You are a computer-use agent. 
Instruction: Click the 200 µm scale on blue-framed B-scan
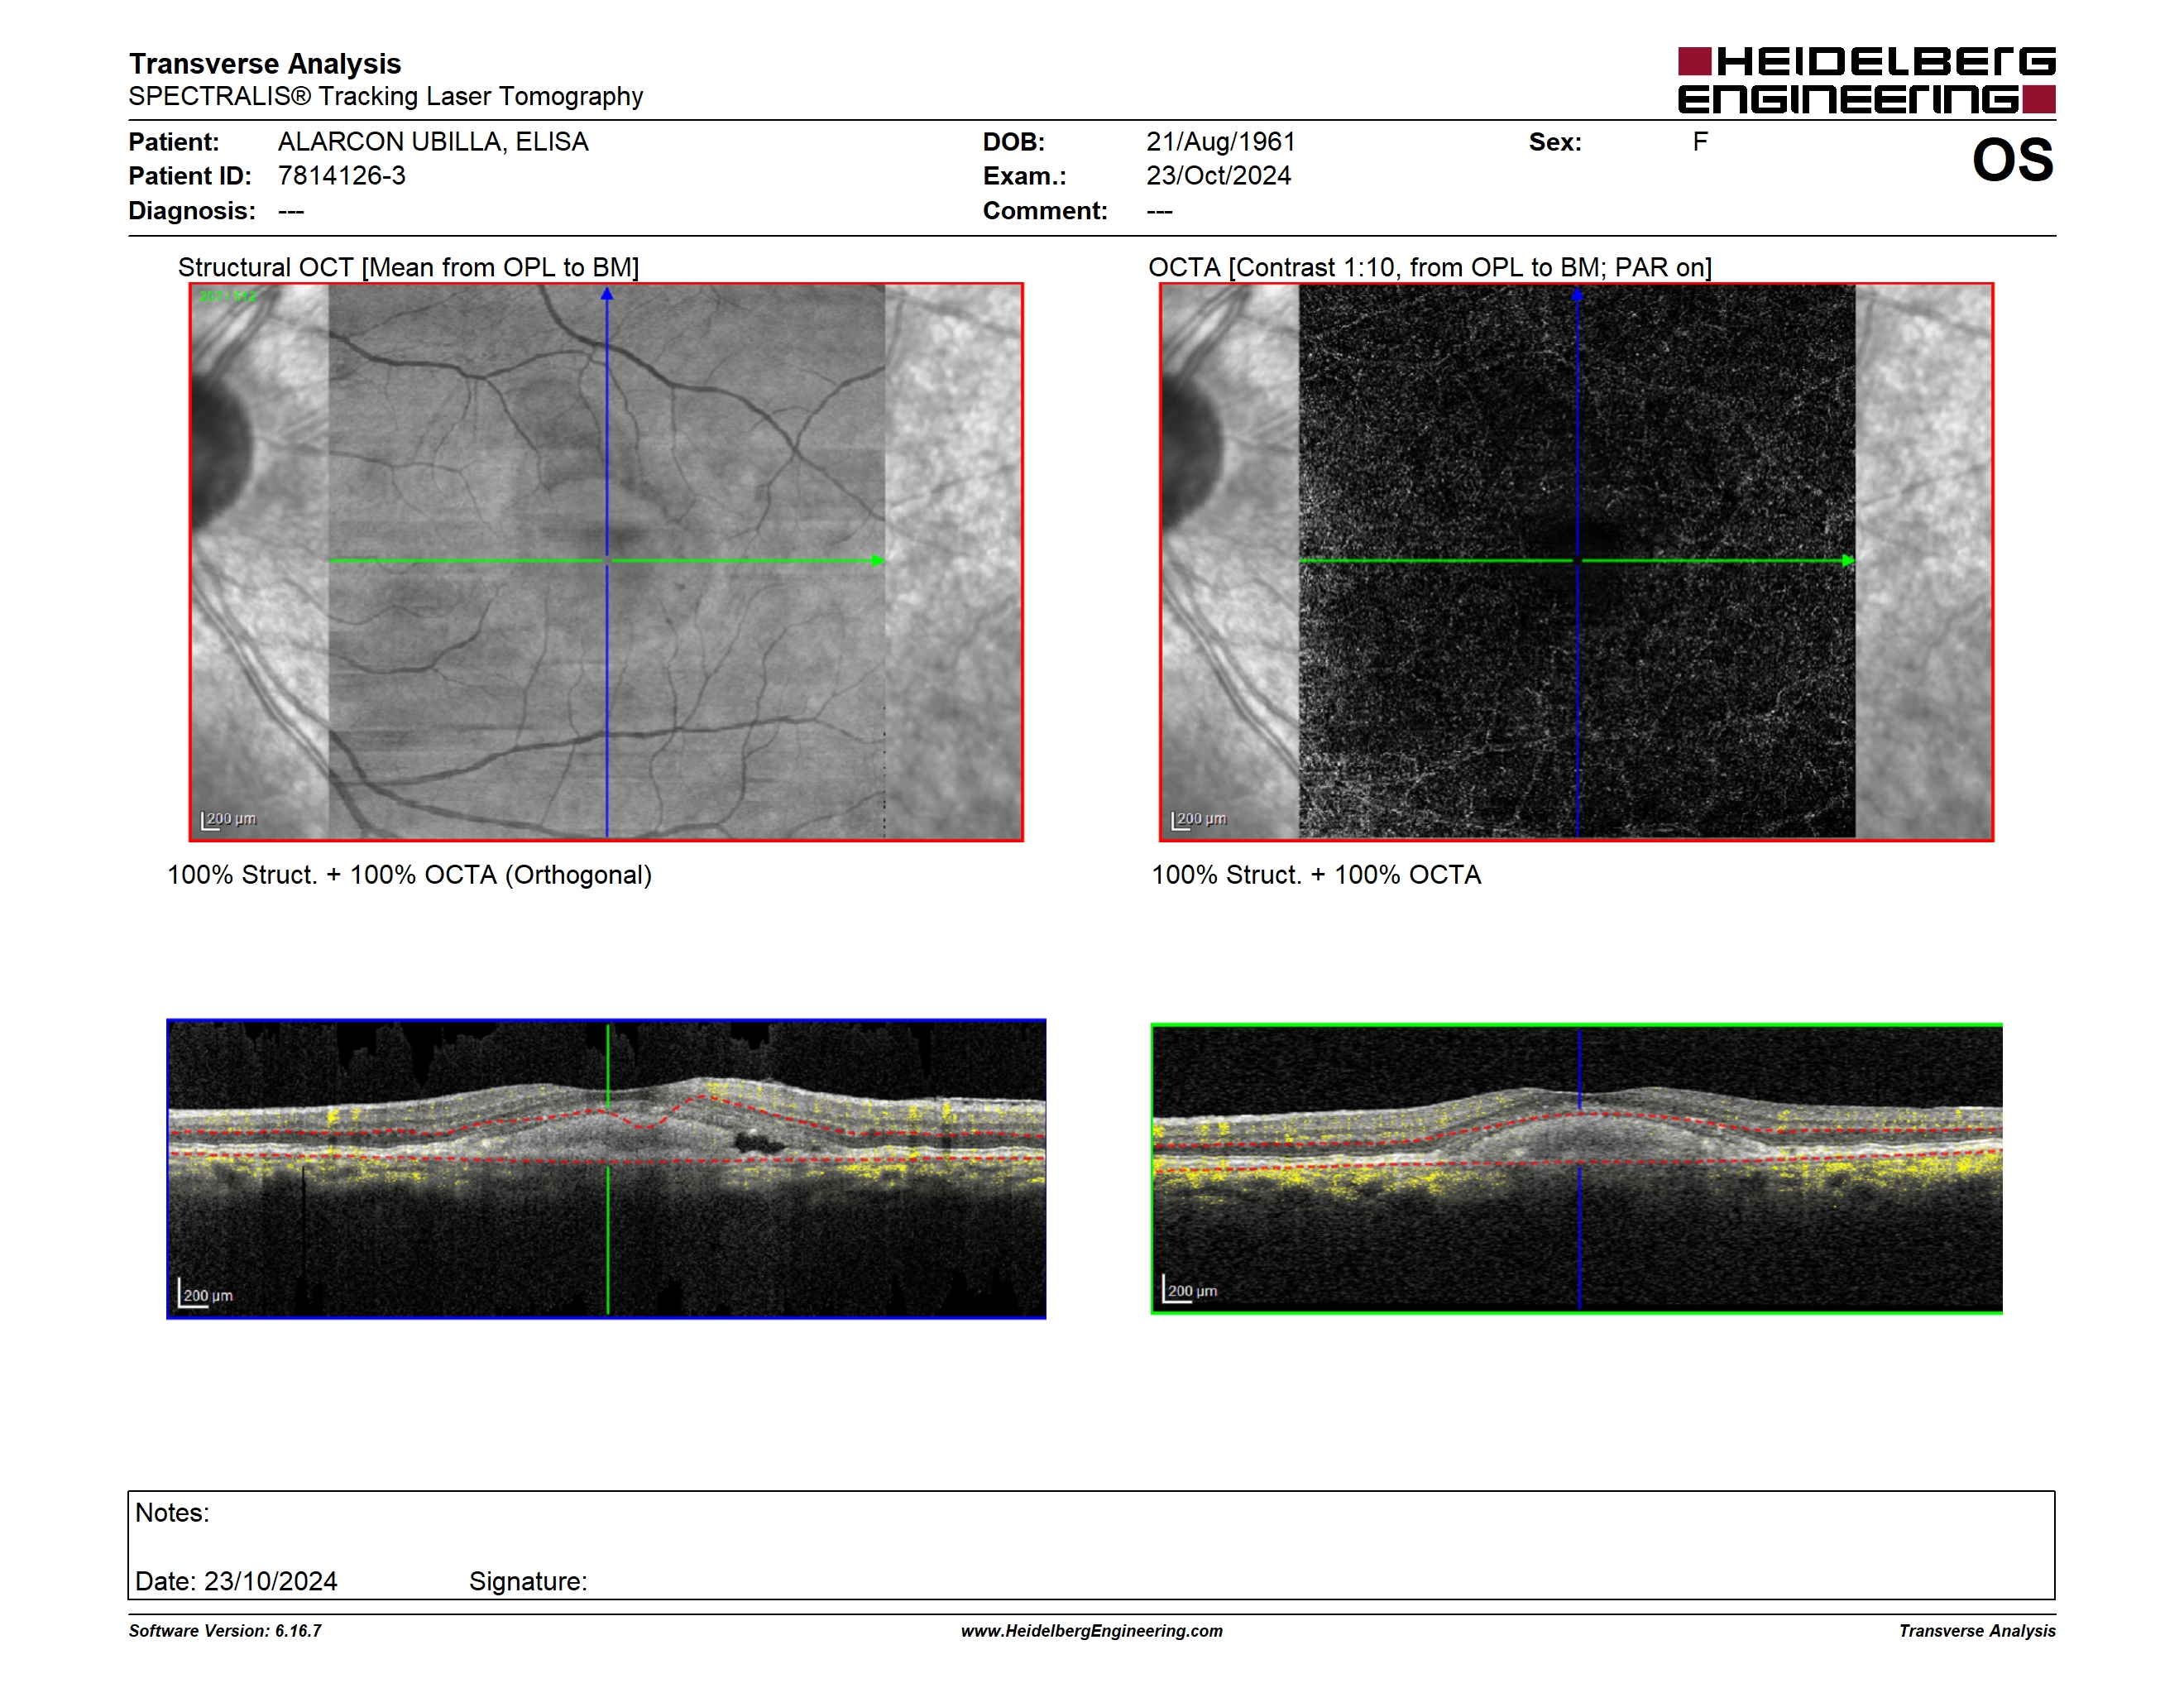click(x=206, y=1293)
